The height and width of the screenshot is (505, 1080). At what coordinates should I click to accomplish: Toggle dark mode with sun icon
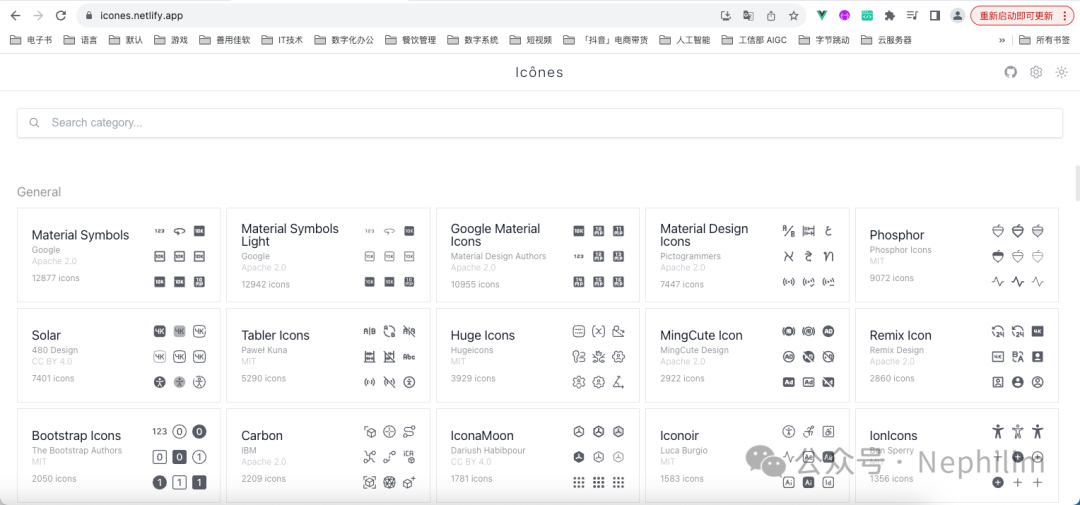(x=1061, y=72)
